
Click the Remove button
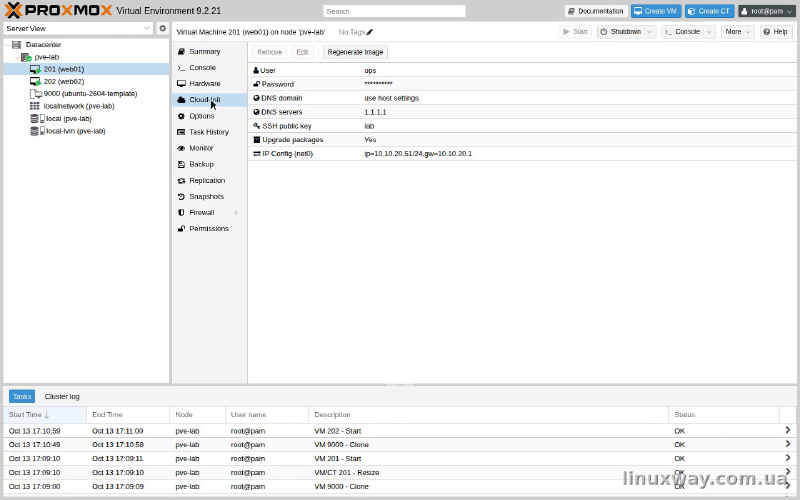tap(269, 52)
